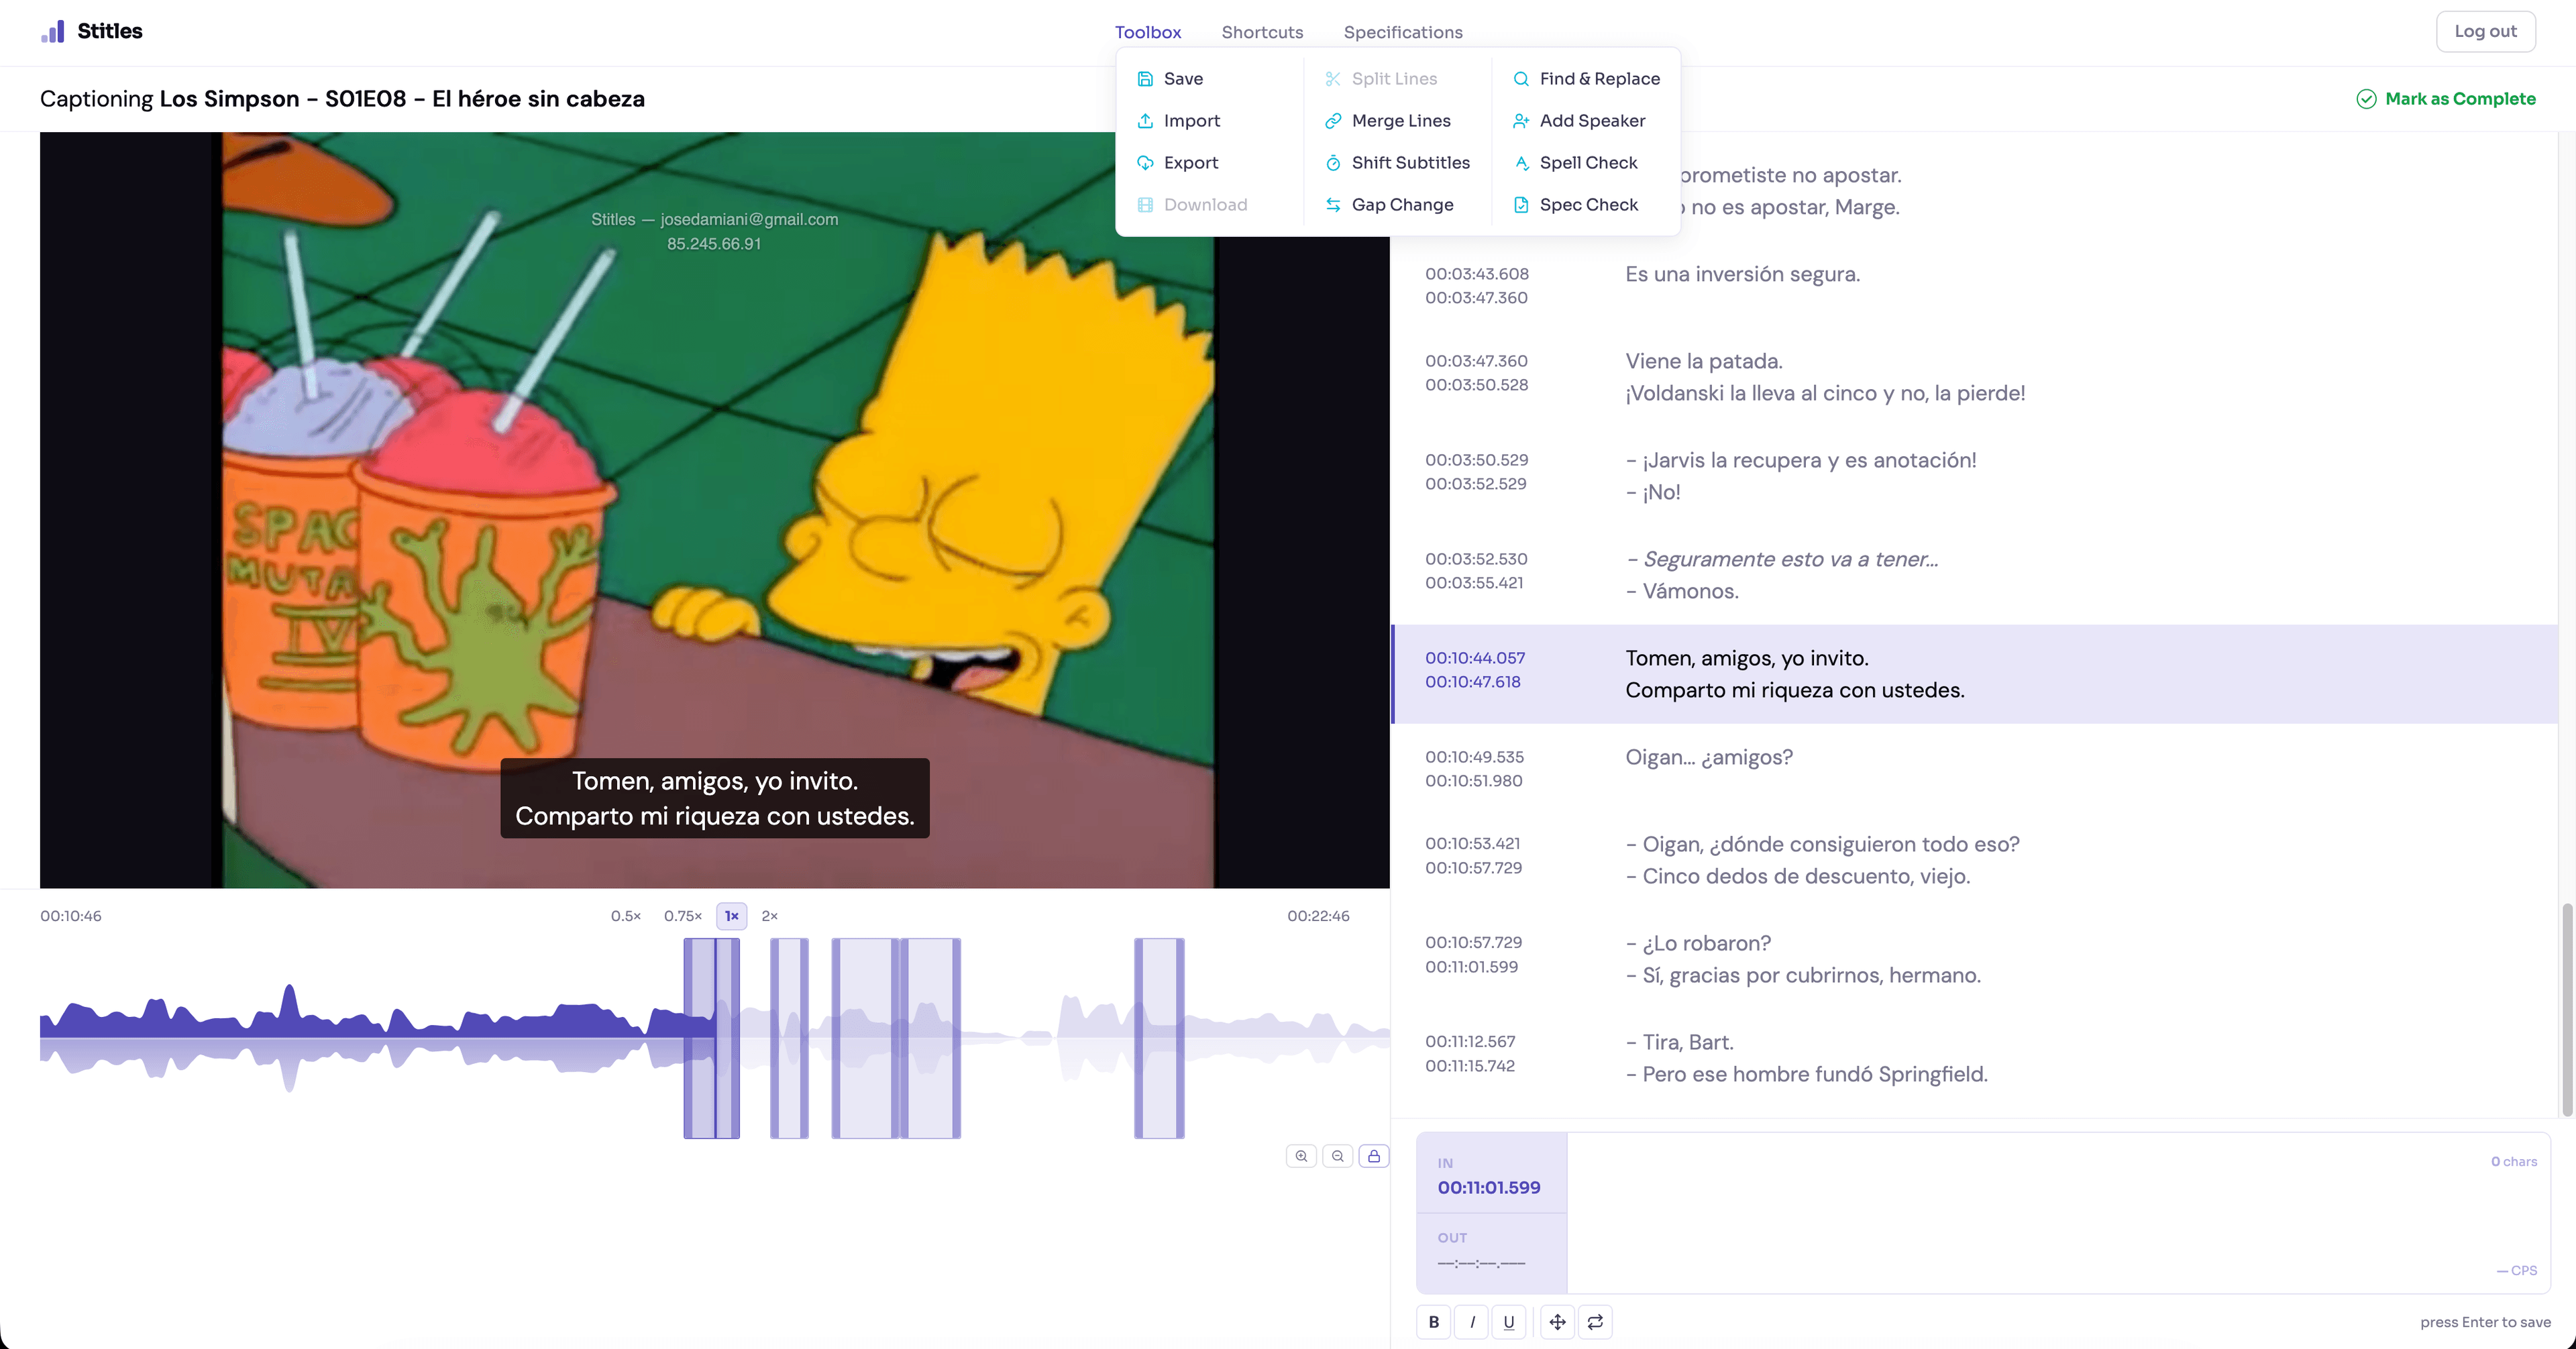
Task: Set playback speed to 2×
Action: pos(770,916)
